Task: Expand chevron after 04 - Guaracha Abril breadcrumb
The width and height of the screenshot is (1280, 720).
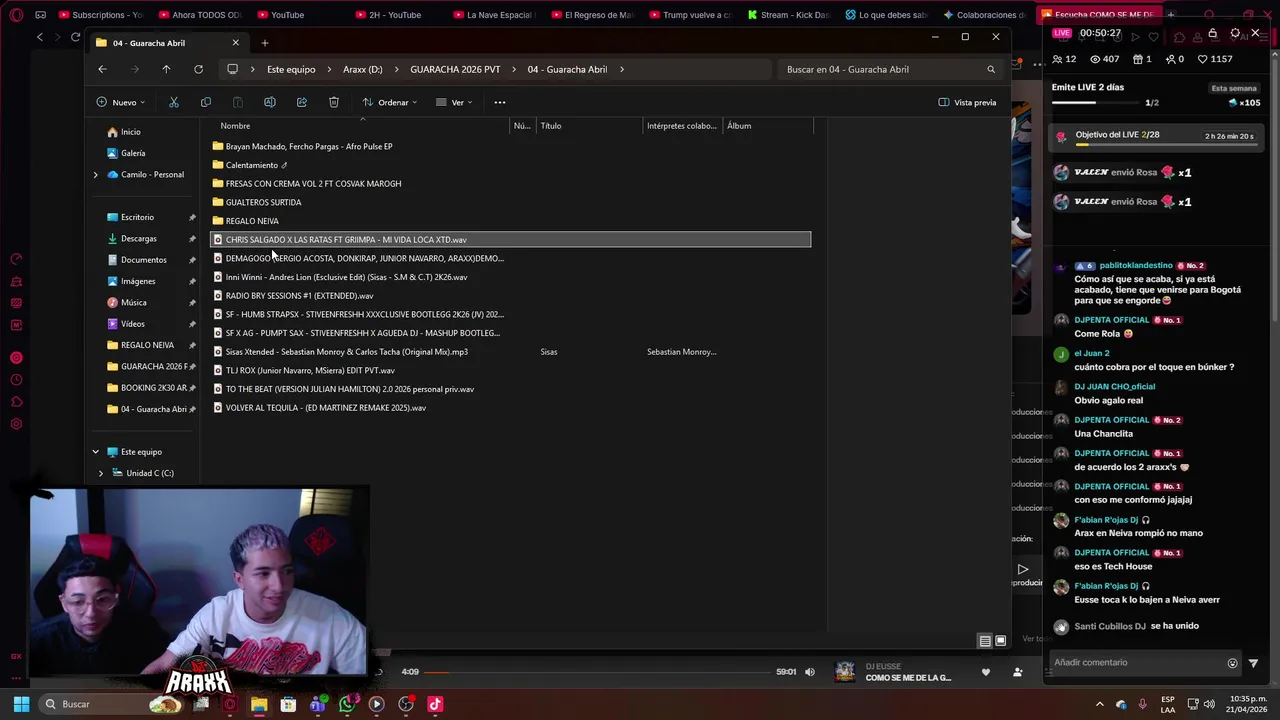Action: (622, 69)
